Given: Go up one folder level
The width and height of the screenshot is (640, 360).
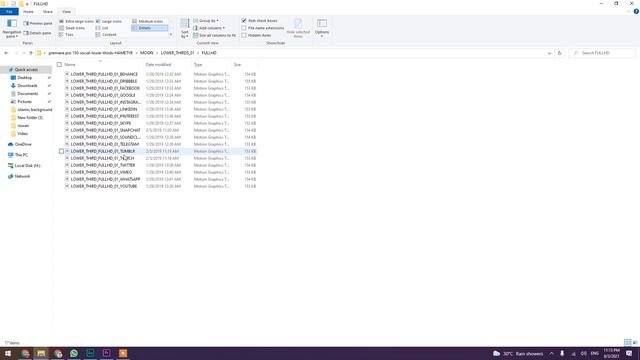Looking at the screenshot, I should (31, 53).
